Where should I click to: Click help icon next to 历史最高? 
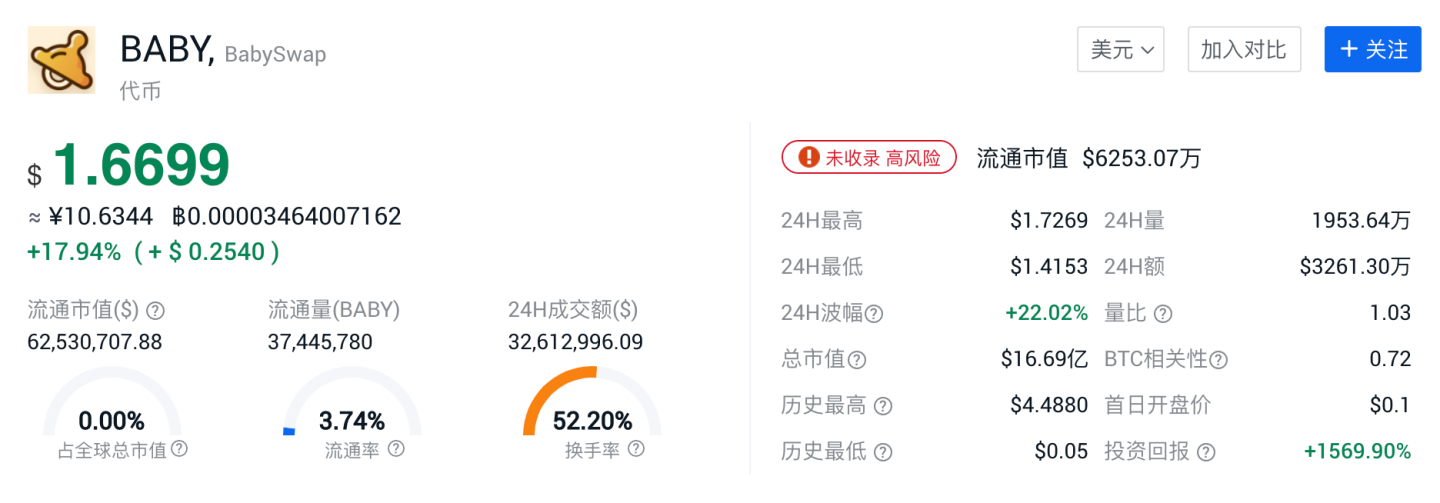[x=882, y=406]
